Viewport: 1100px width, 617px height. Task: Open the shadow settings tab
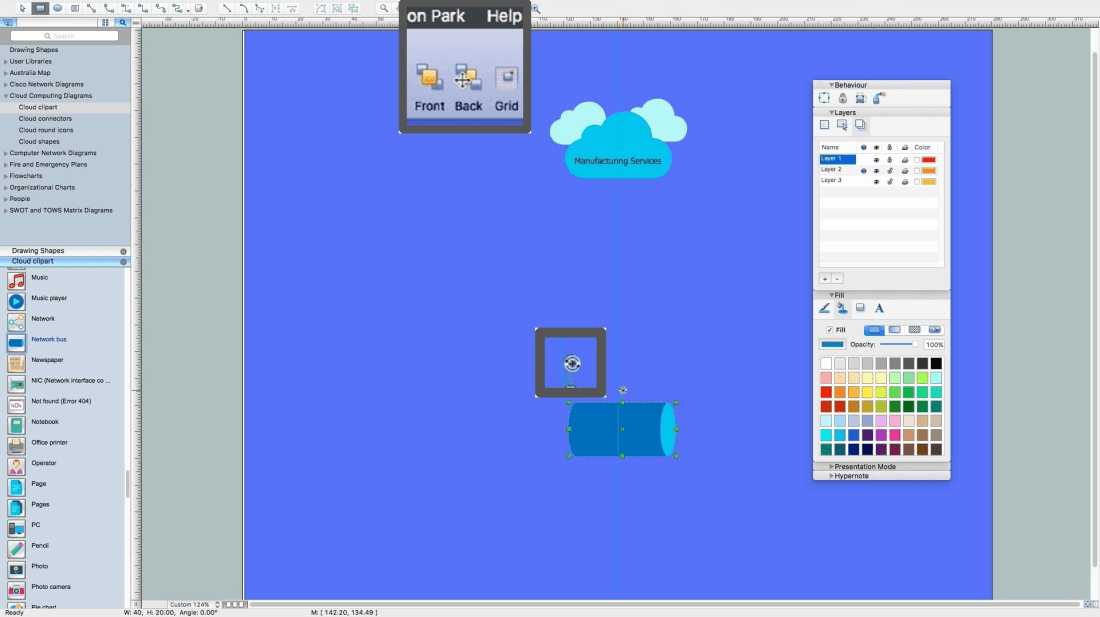click(860, 308)
